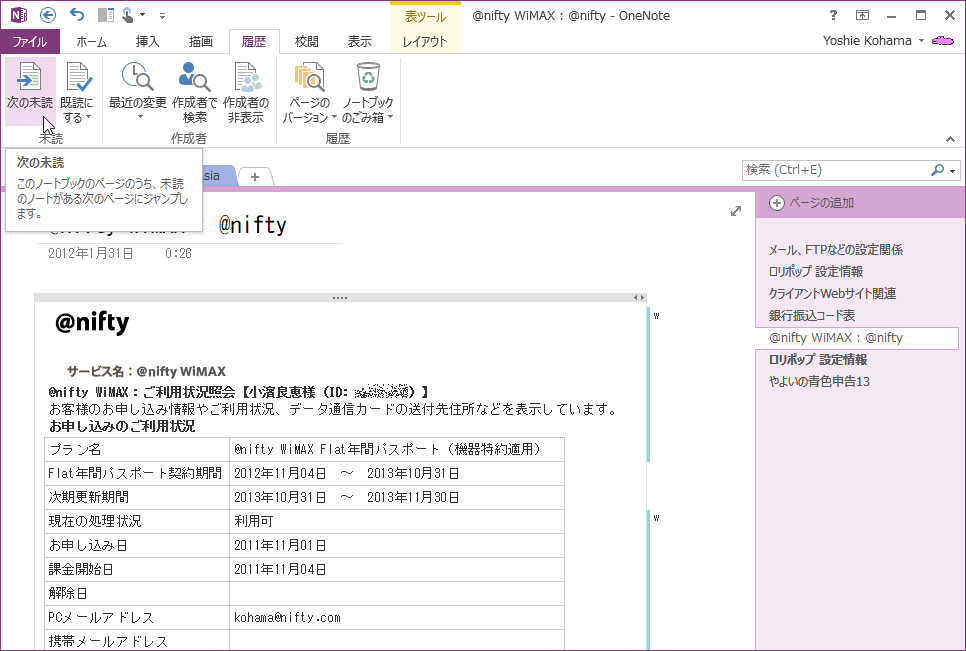Expand Quick Access Toolbar customize arrow
Viewport: 966px width, 651px height.
[x=163, y=16]
